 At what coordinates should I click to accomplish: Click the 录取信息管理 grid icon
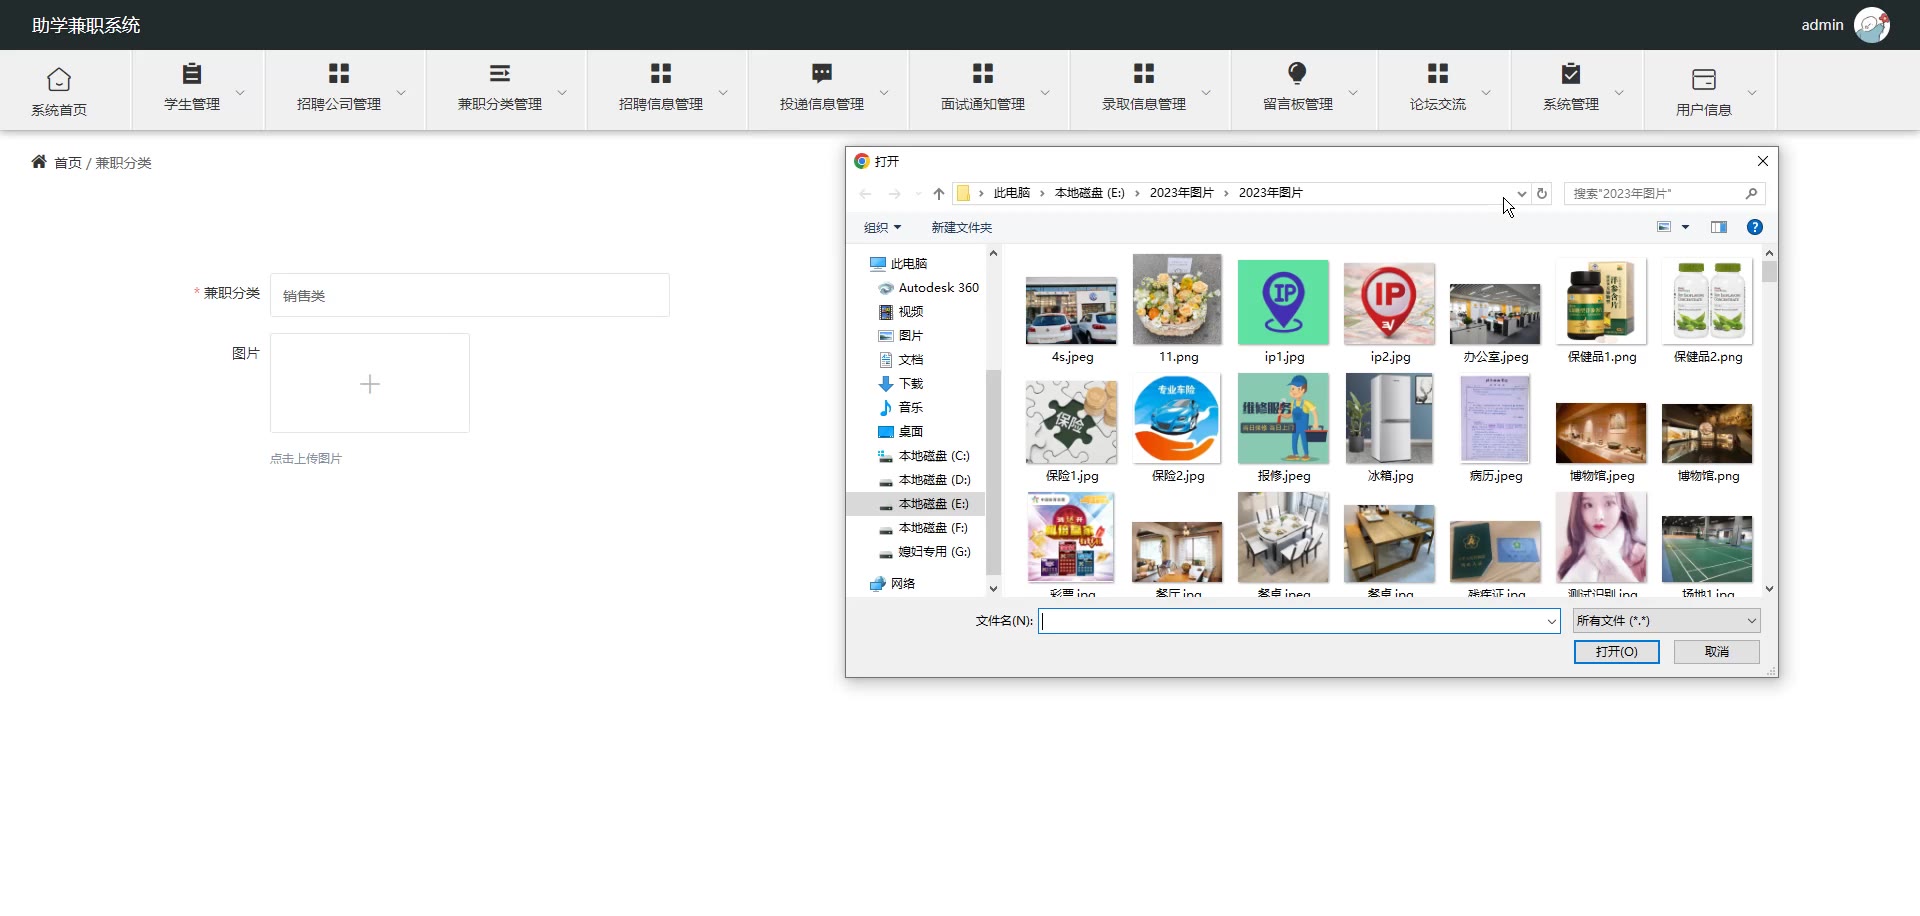point(1144,73)
